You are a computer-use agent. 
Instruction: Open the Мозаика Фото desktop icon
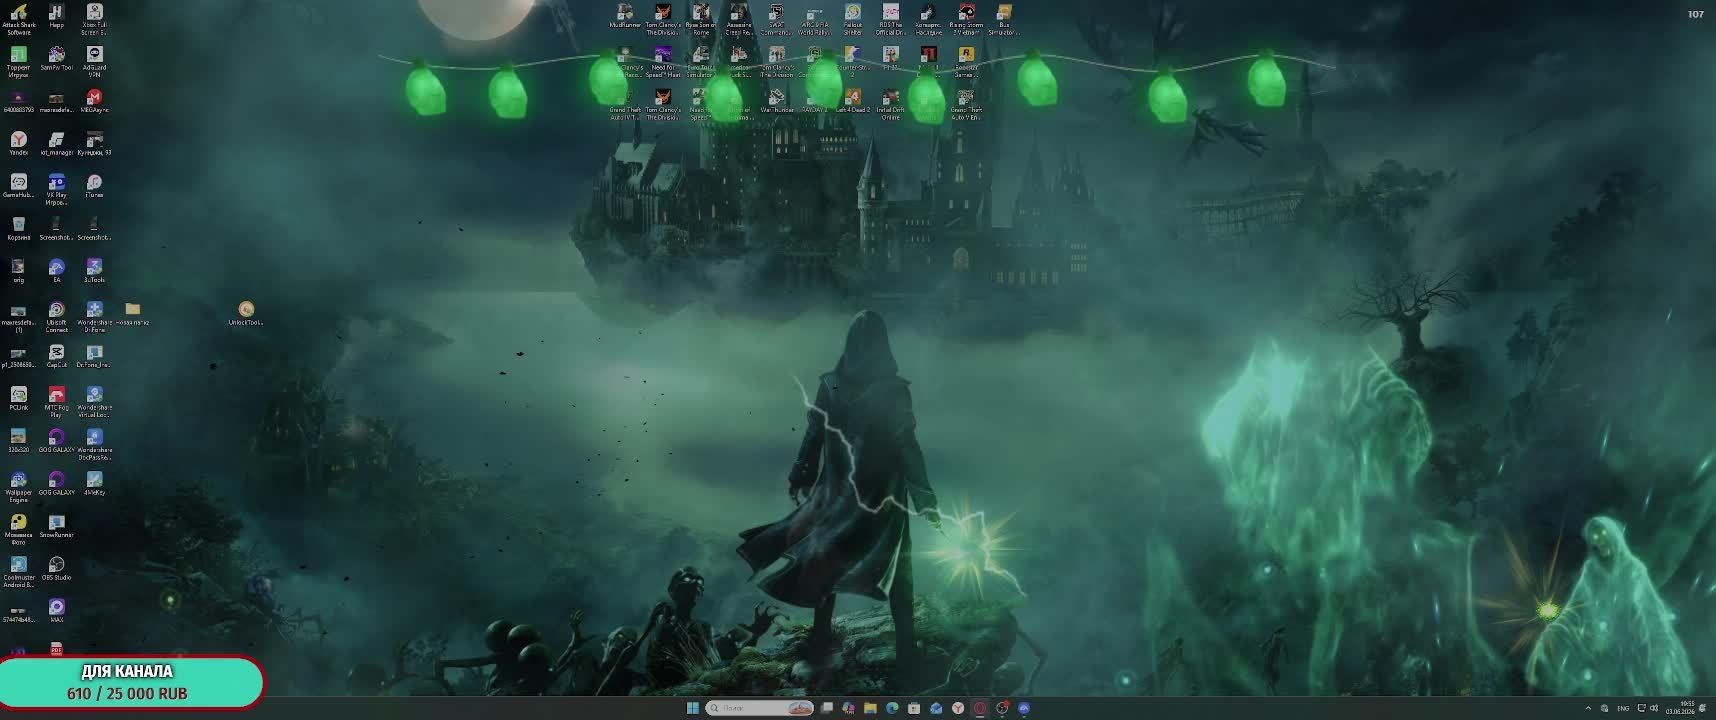pos(19,529)
